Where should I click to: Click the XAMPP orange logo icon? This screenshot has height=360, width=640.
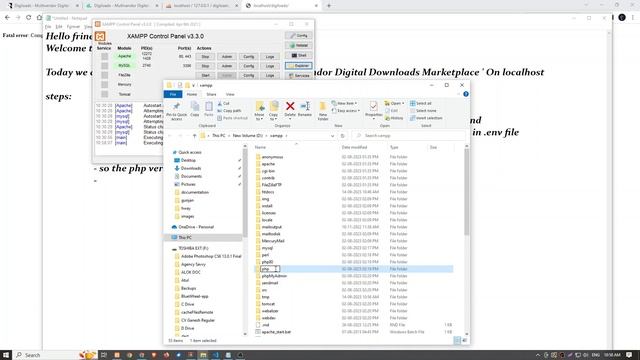[100, 36]
